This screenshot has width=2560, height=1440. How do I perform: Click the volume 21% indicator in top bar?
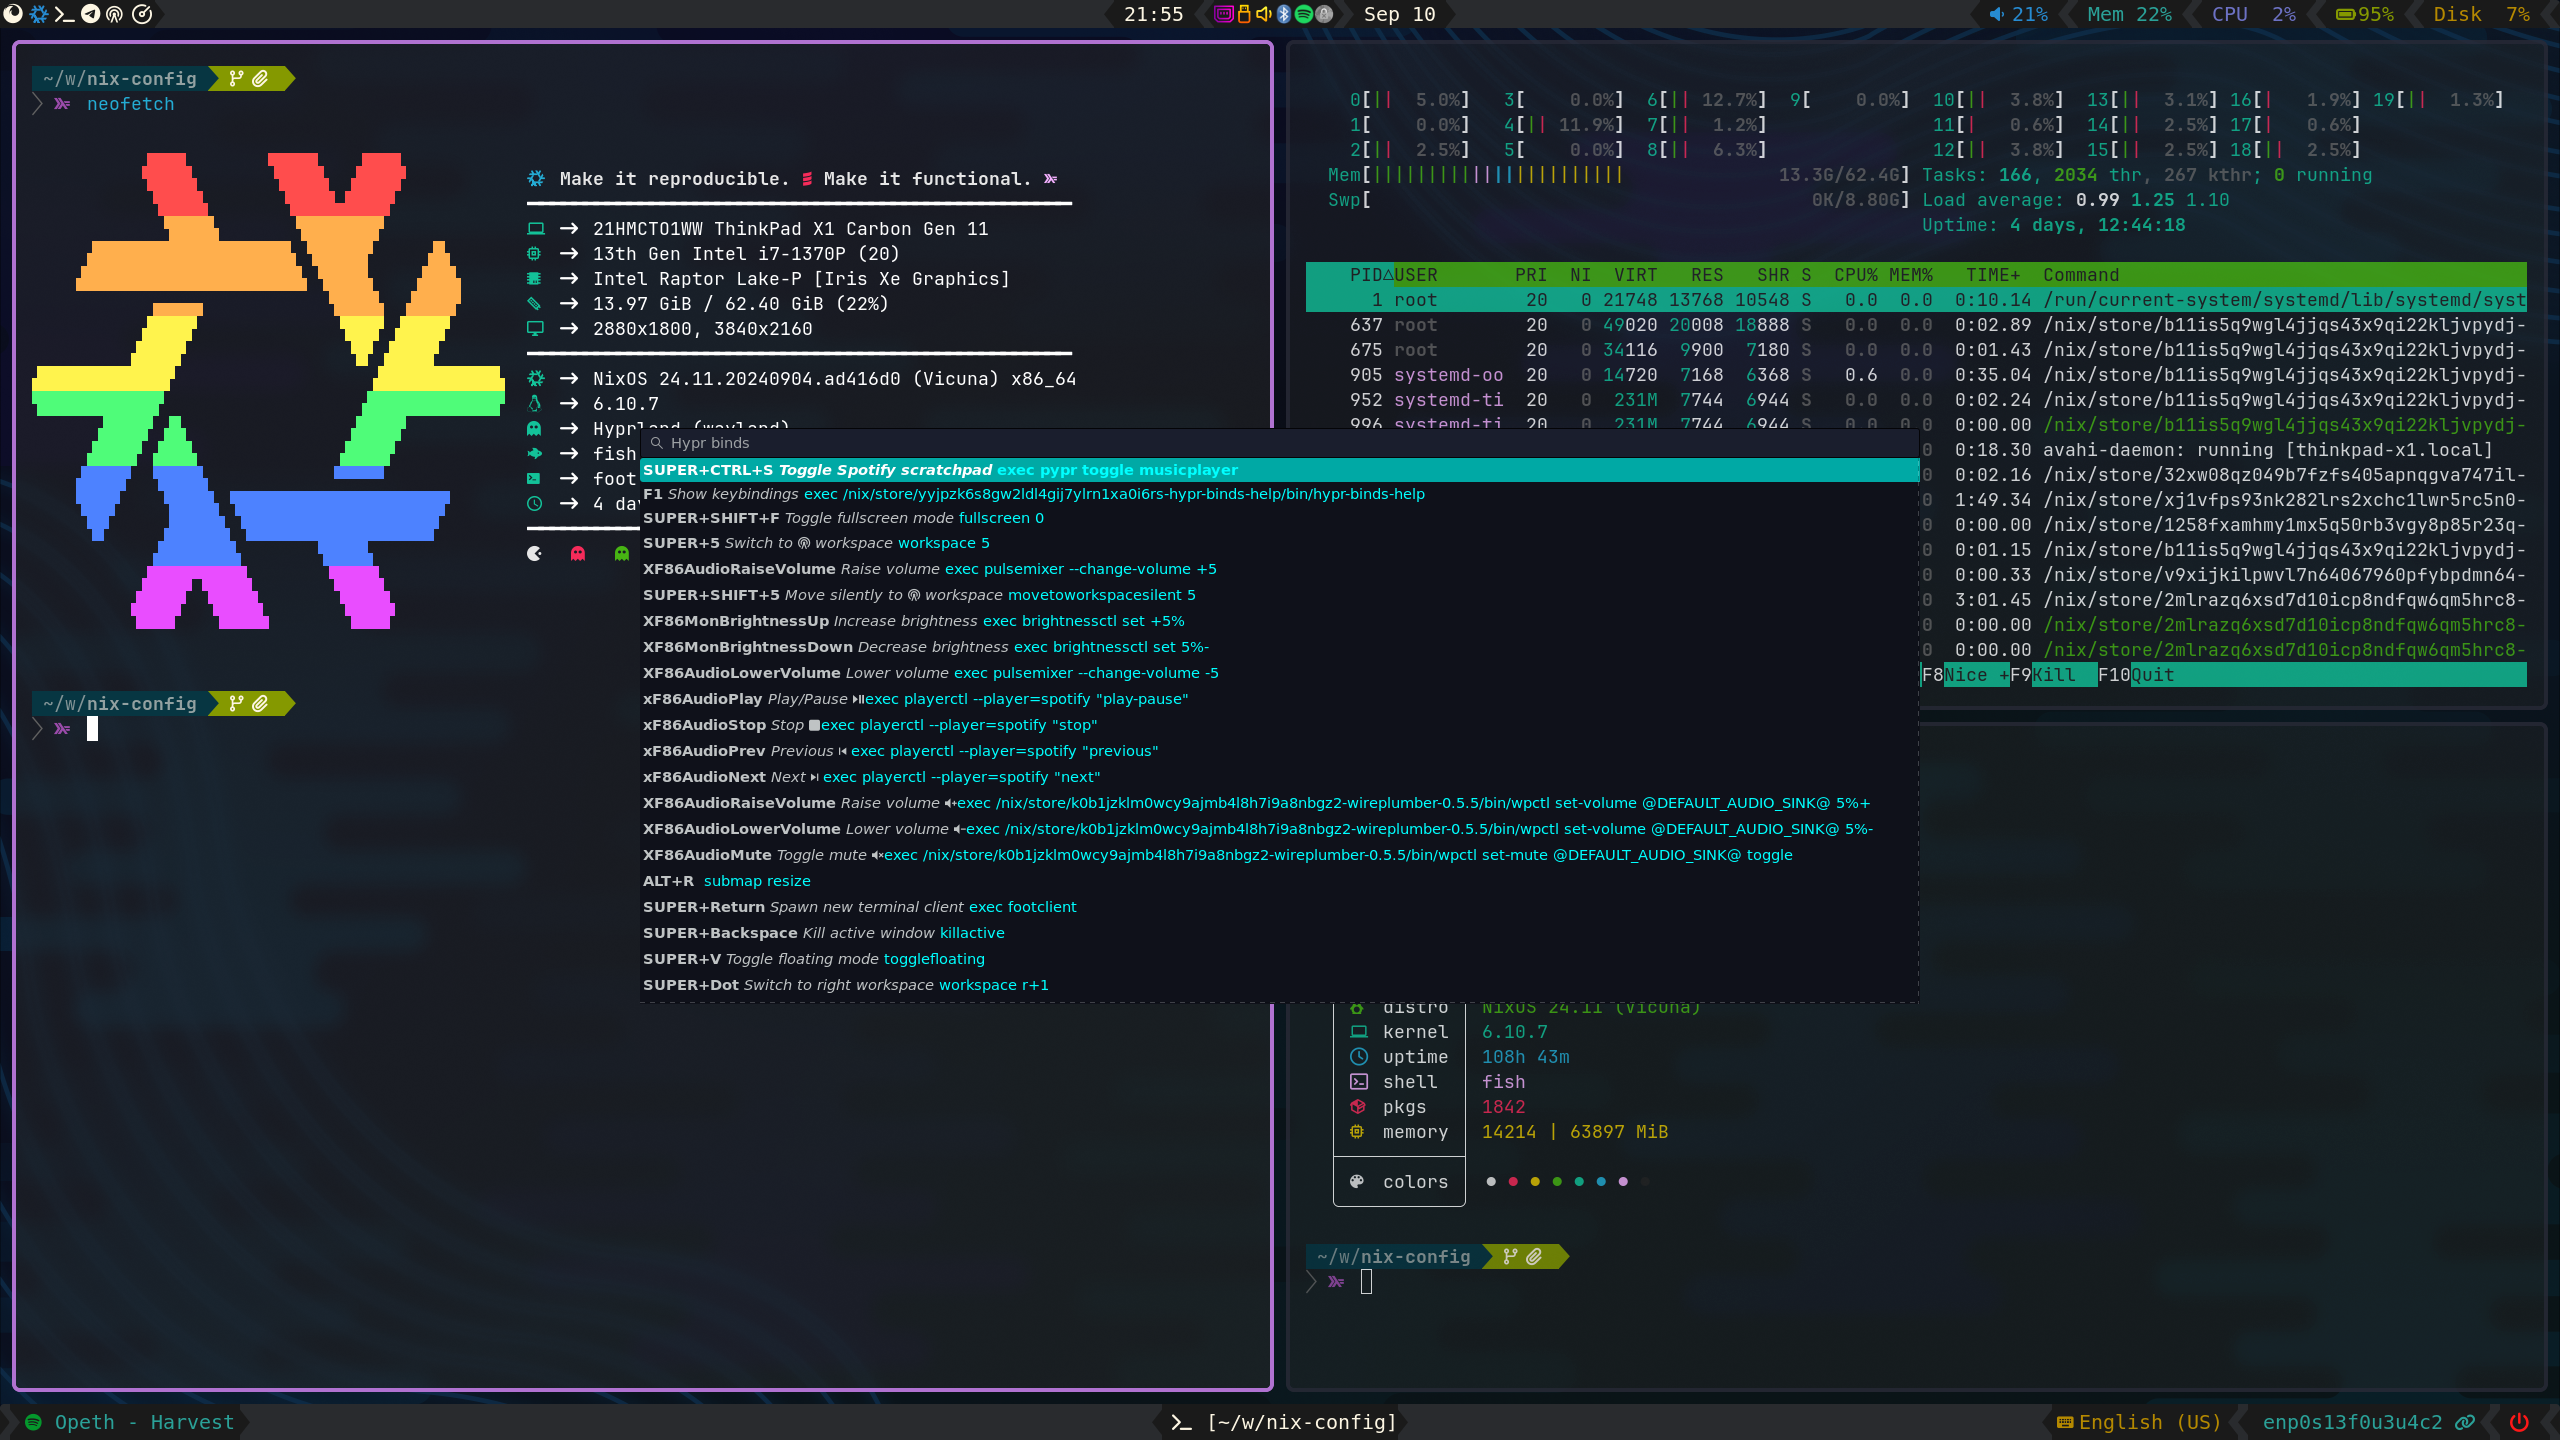click(x=2018, y=14)
